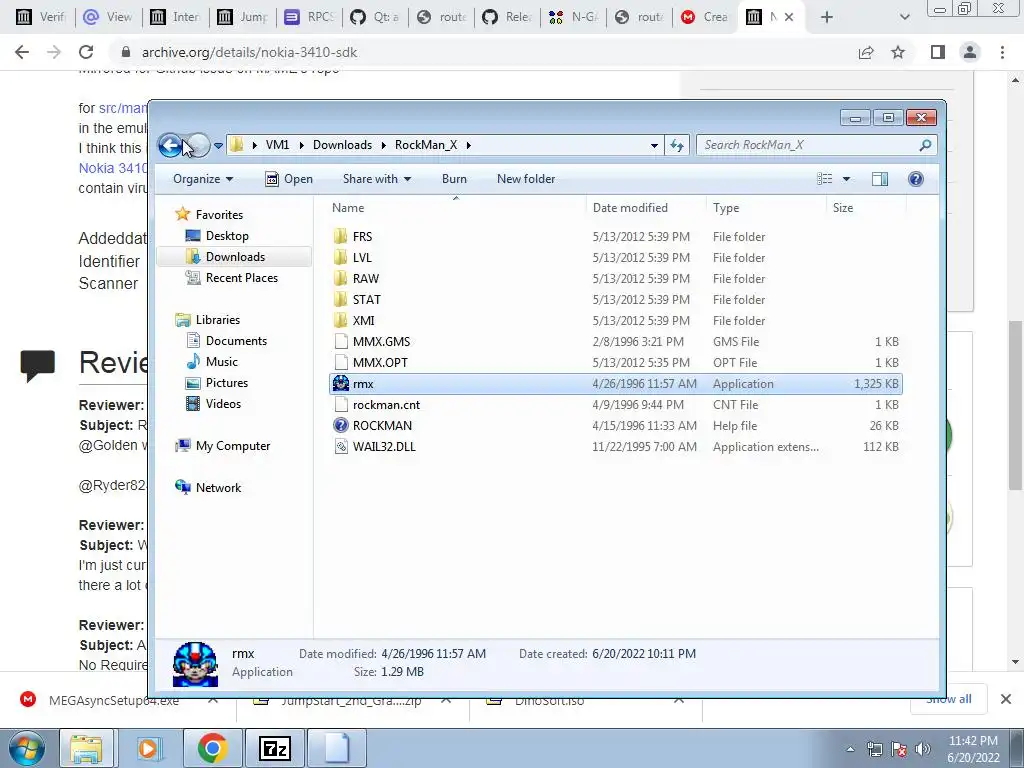1024x768 pixels.
Task: Click Chrome's reload page button
Action: click(86, 52)
